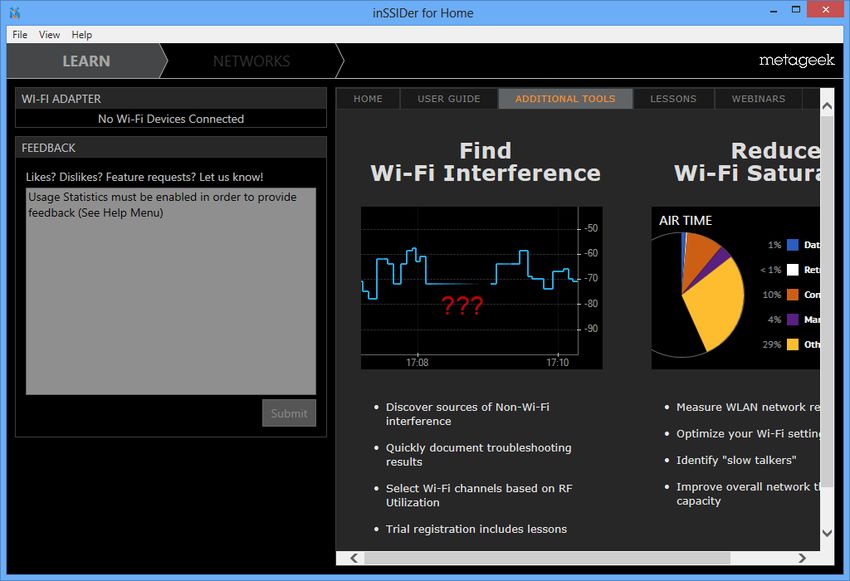Click the yellow 29% legend swatch
Viewport: 850px width, 581px height.
793,345
